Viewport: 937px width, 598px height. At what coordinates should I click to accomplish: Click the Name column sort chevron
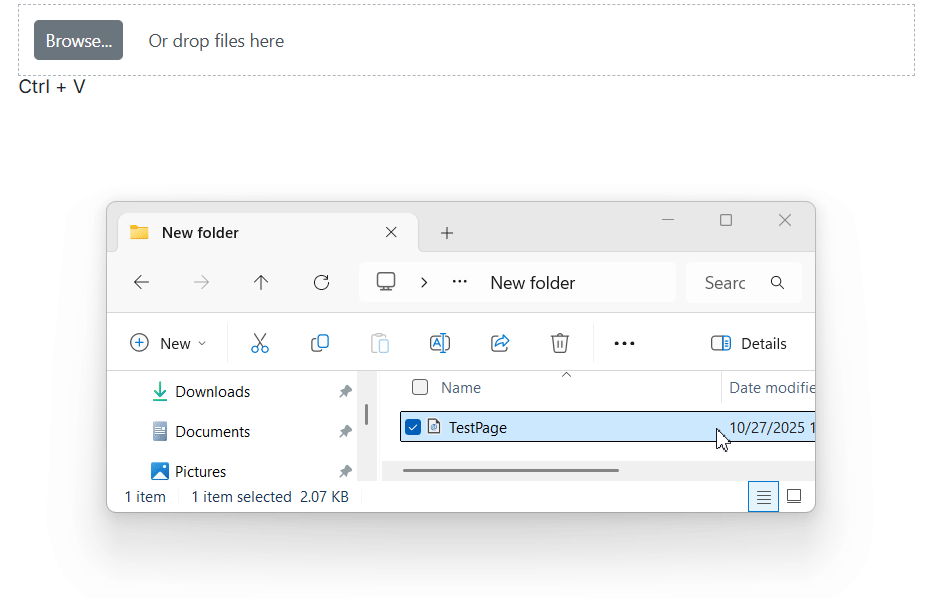(566, 373)
